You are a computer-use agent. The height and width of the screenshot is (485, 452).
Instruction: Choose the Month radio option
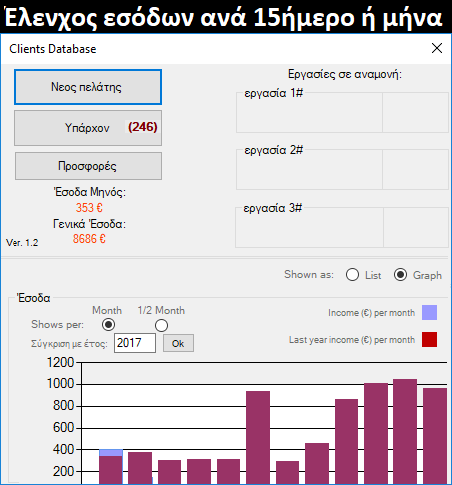[108, 325]
